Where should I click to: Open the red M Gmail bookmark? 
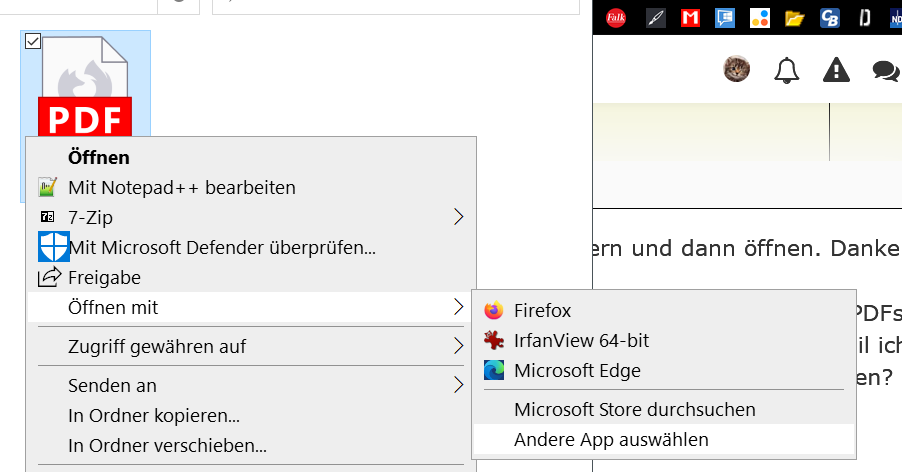[690, 17]
